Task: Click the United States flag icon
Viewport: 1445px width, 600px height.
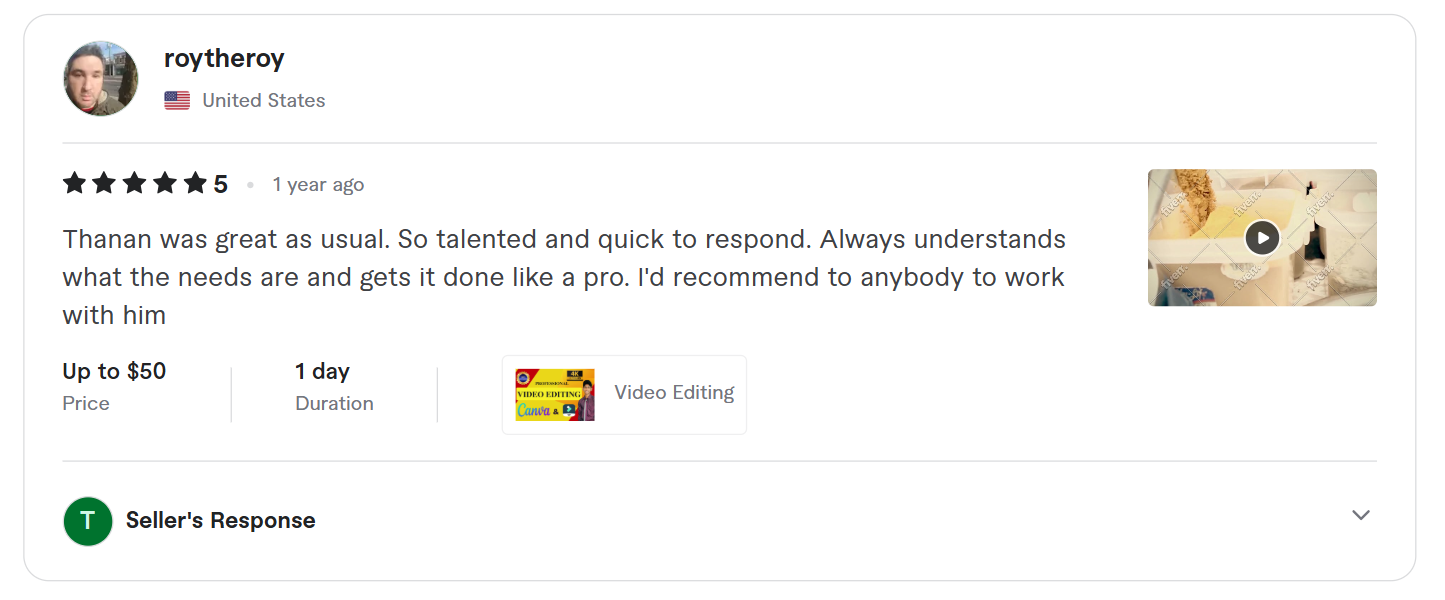Action: point(177,101)
